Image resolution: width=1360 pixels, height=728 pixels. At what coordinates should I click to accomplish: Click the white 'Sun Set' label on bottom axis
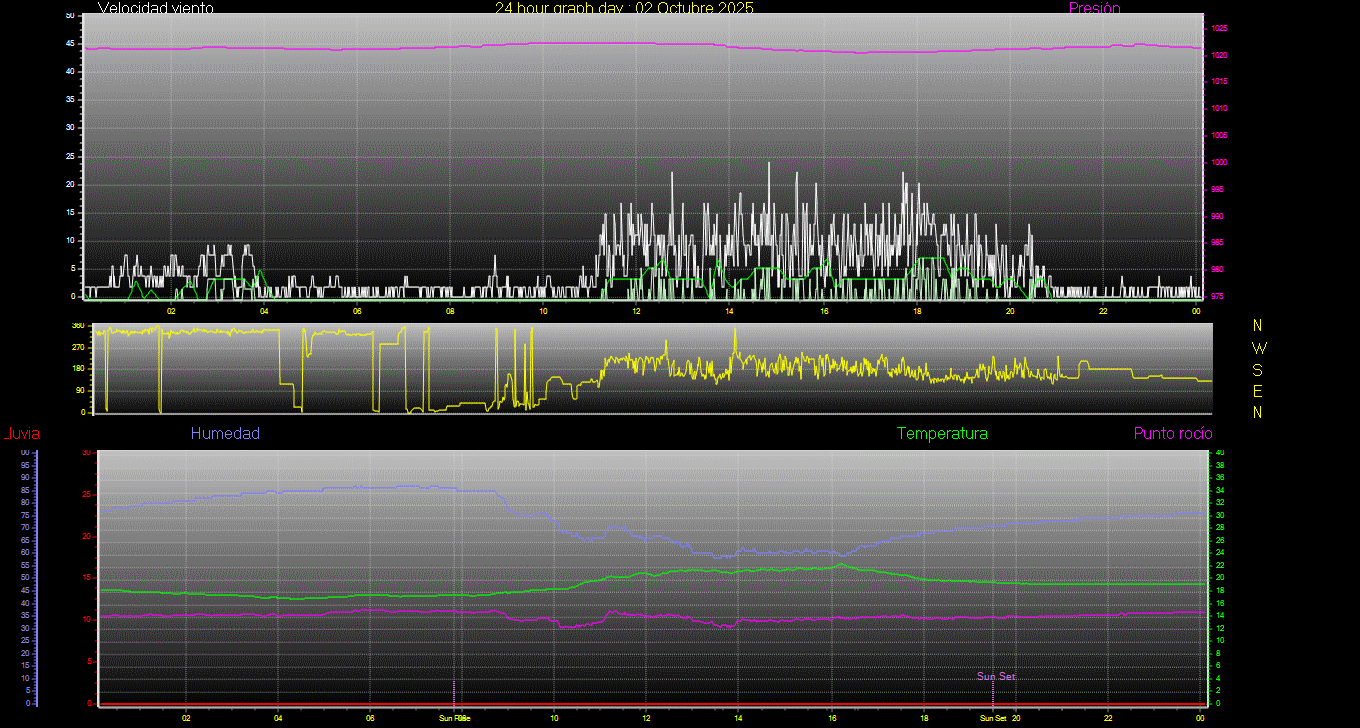click(x=993, y=718)
